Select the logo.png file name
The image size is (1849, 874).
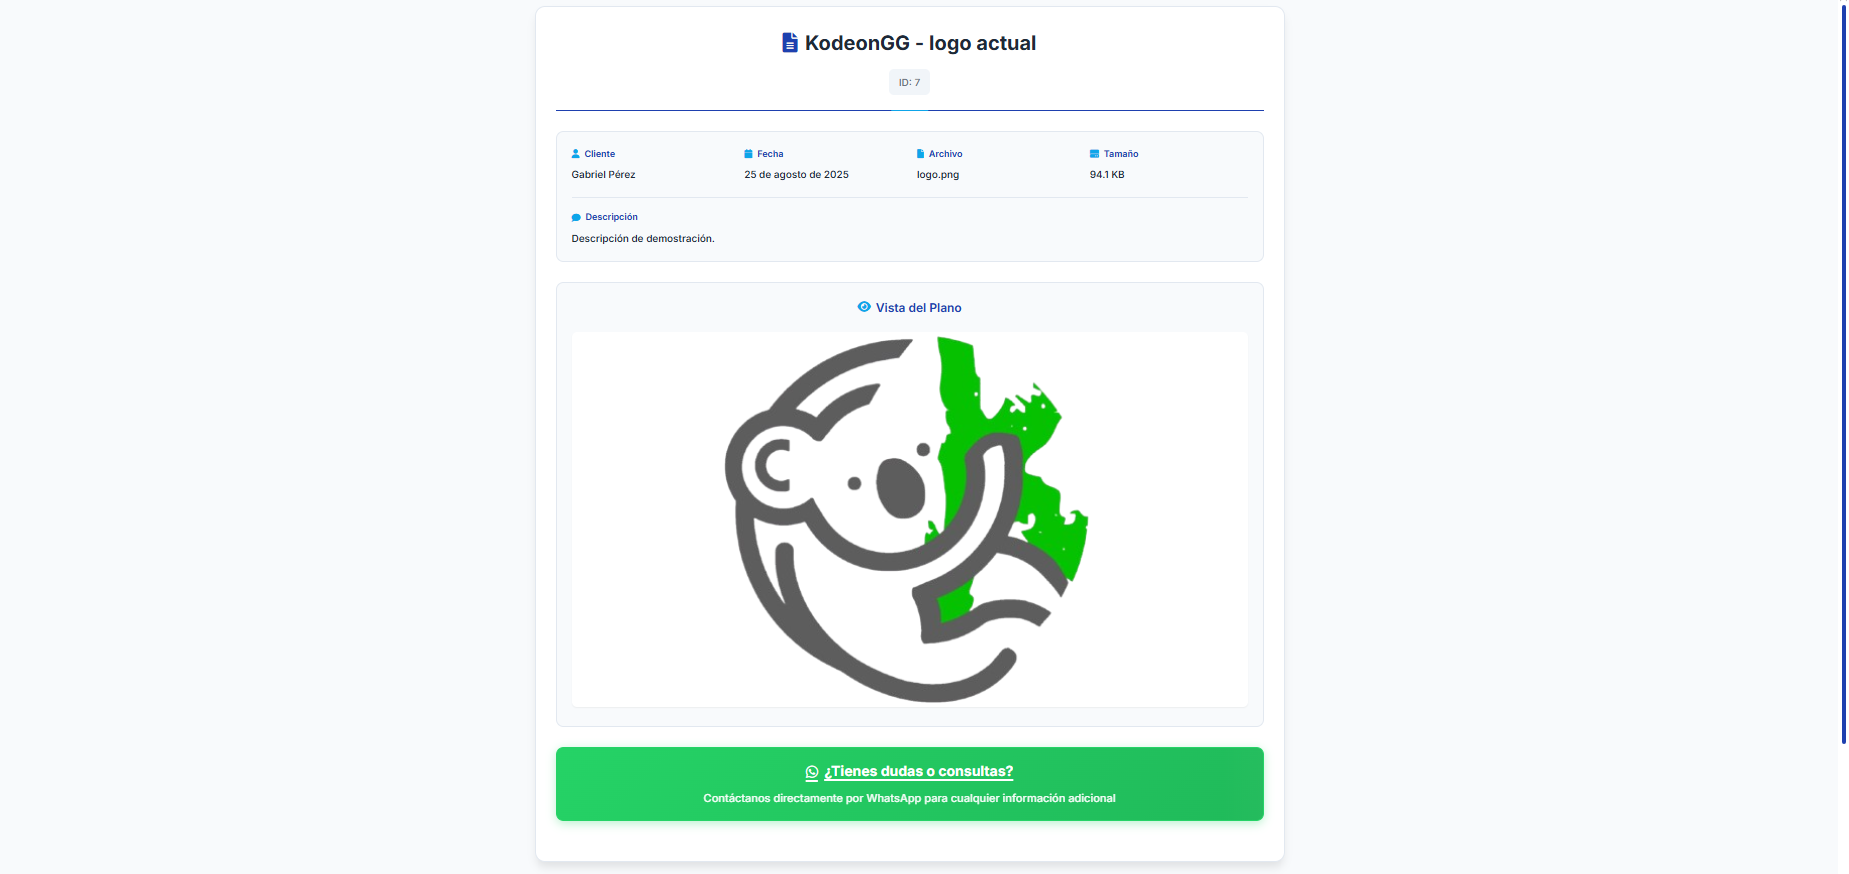(938, 175)
